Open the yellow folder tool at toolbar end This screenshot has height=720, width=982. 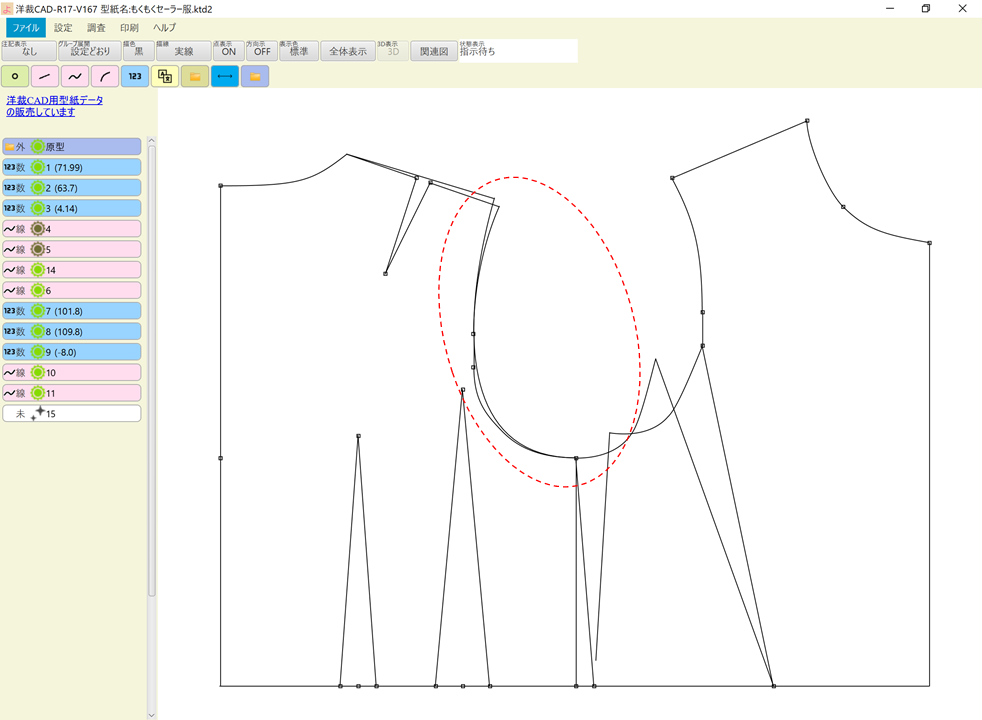click(x=254, y=75)
